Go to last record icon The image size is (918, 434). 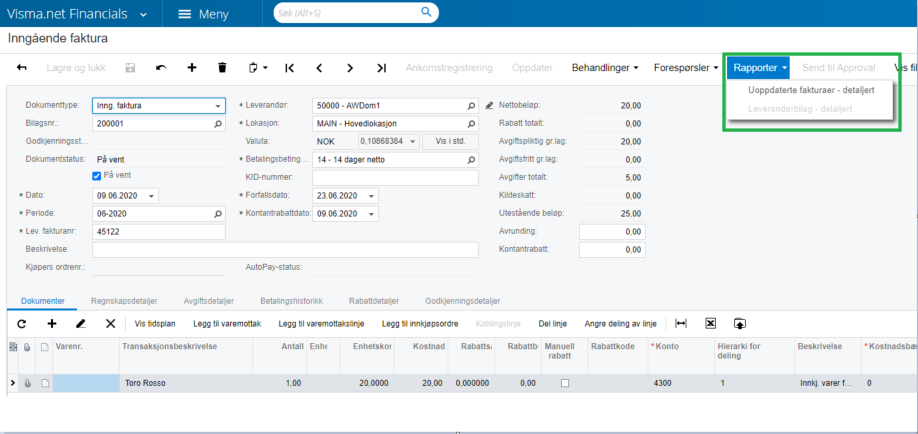pyautogui.click(x=381, y=68)
